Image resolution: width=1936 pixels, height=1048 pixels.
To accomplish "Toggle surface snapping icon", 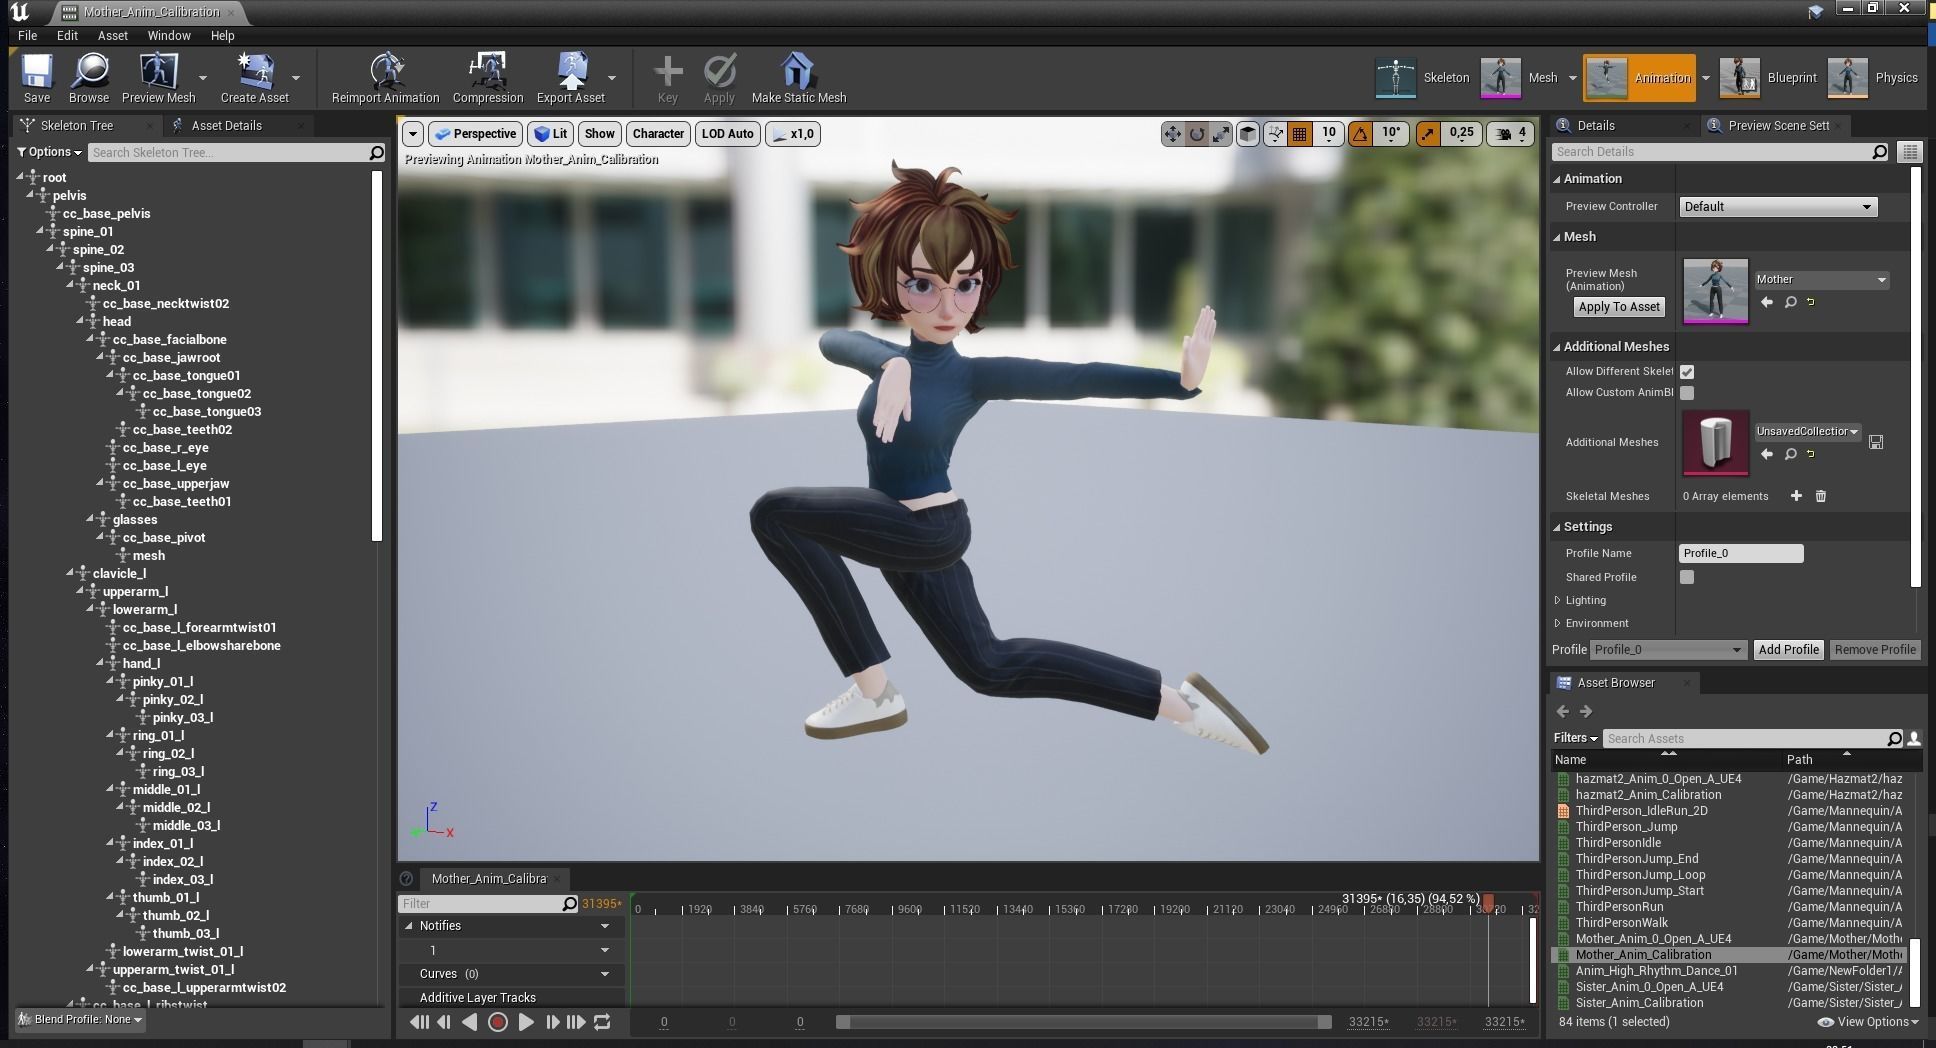I will click(1275, 133).
